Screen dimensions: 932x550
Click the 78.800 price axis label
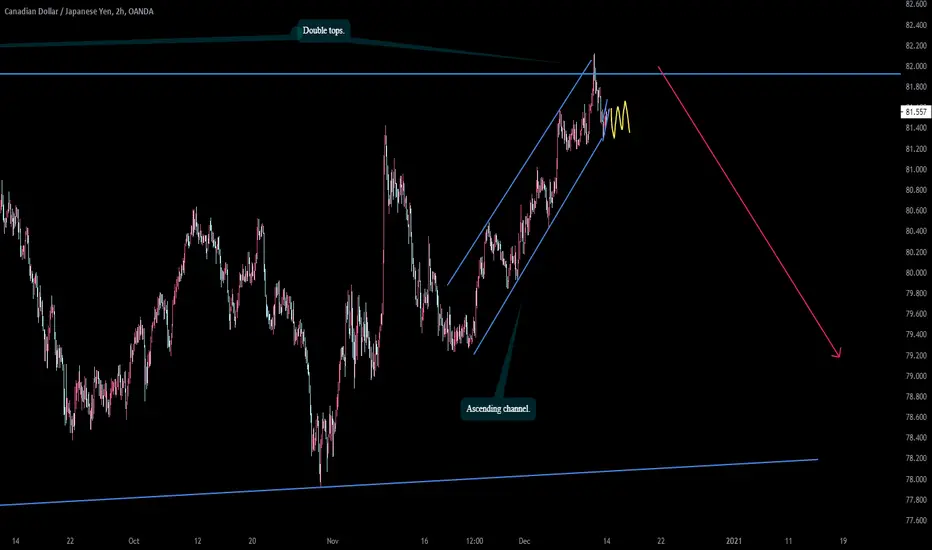click(916, 397)
